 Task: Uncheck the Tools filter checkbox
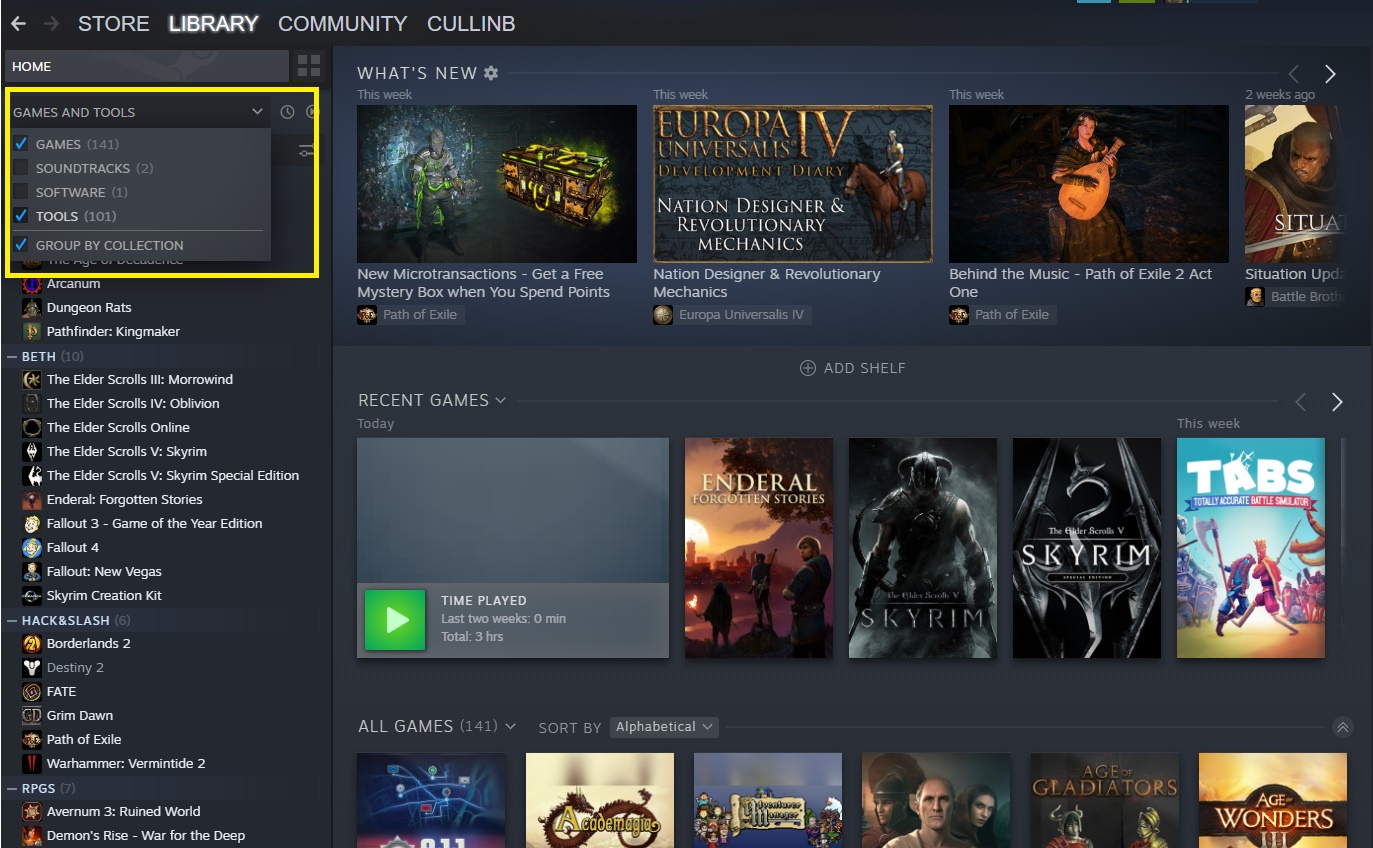(21, 216)
